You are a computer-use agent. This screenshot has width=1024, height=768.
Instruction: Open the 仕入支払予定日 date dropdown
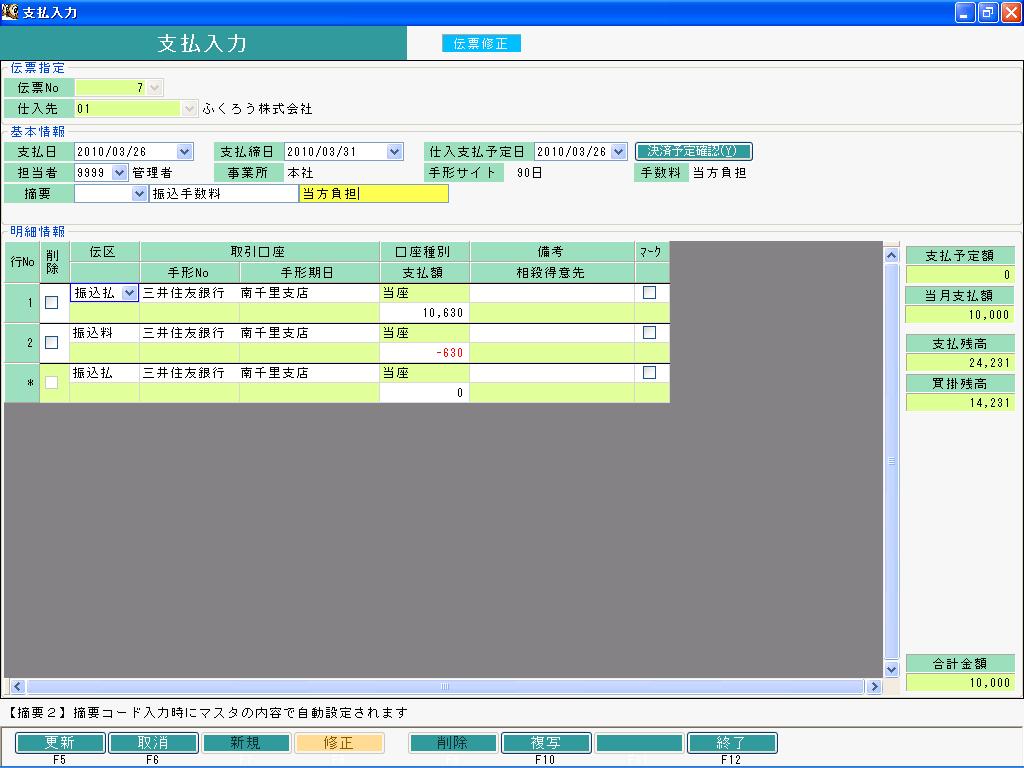click(x=618, y=152)
